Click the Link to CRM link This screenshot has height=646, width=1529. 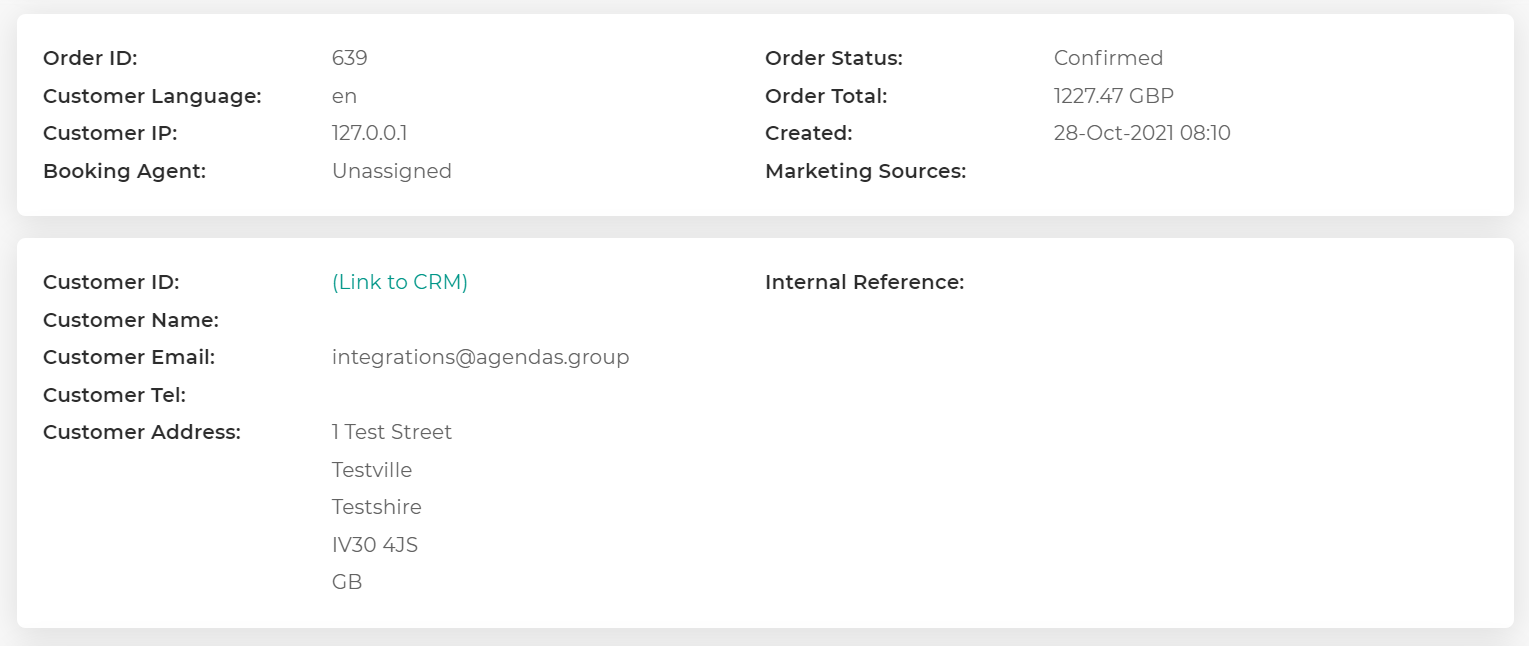coord(399,282)
